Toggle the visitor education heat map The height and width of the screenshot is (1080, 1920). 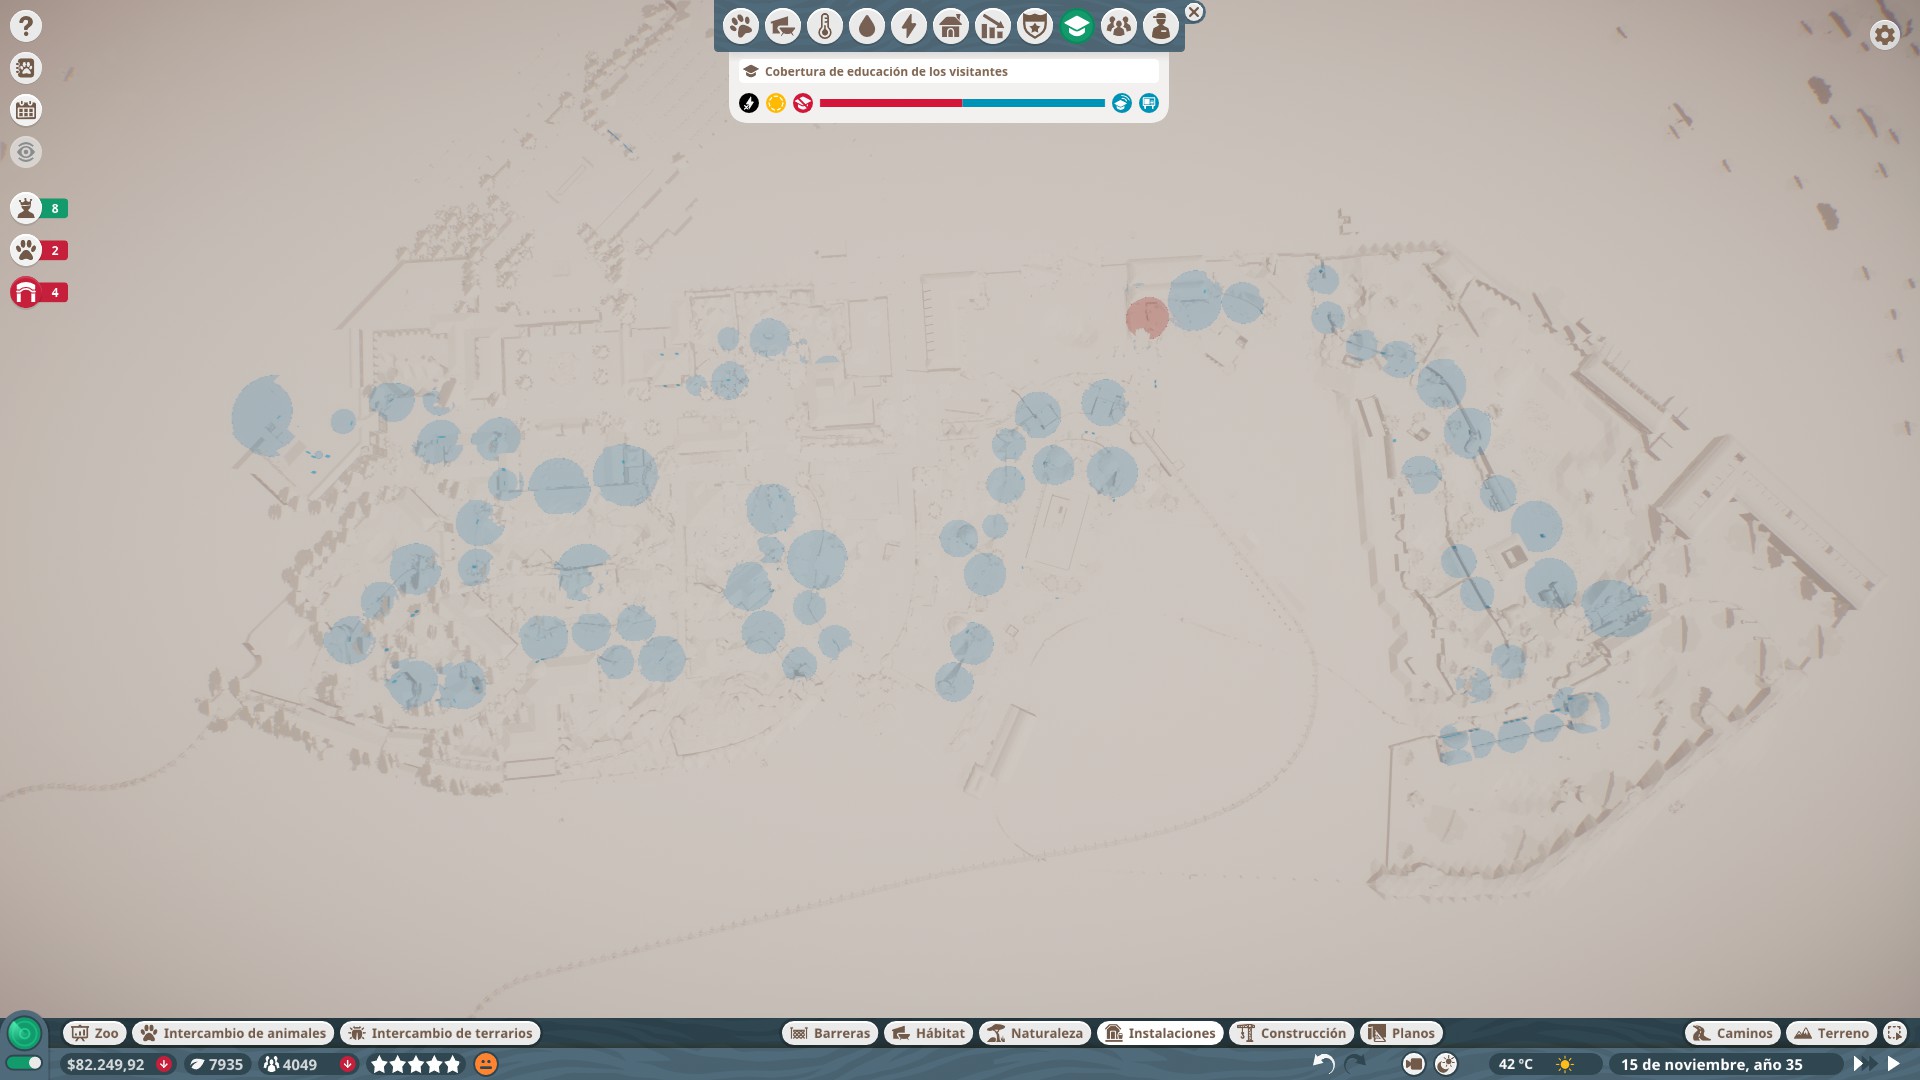(1077, 26)
